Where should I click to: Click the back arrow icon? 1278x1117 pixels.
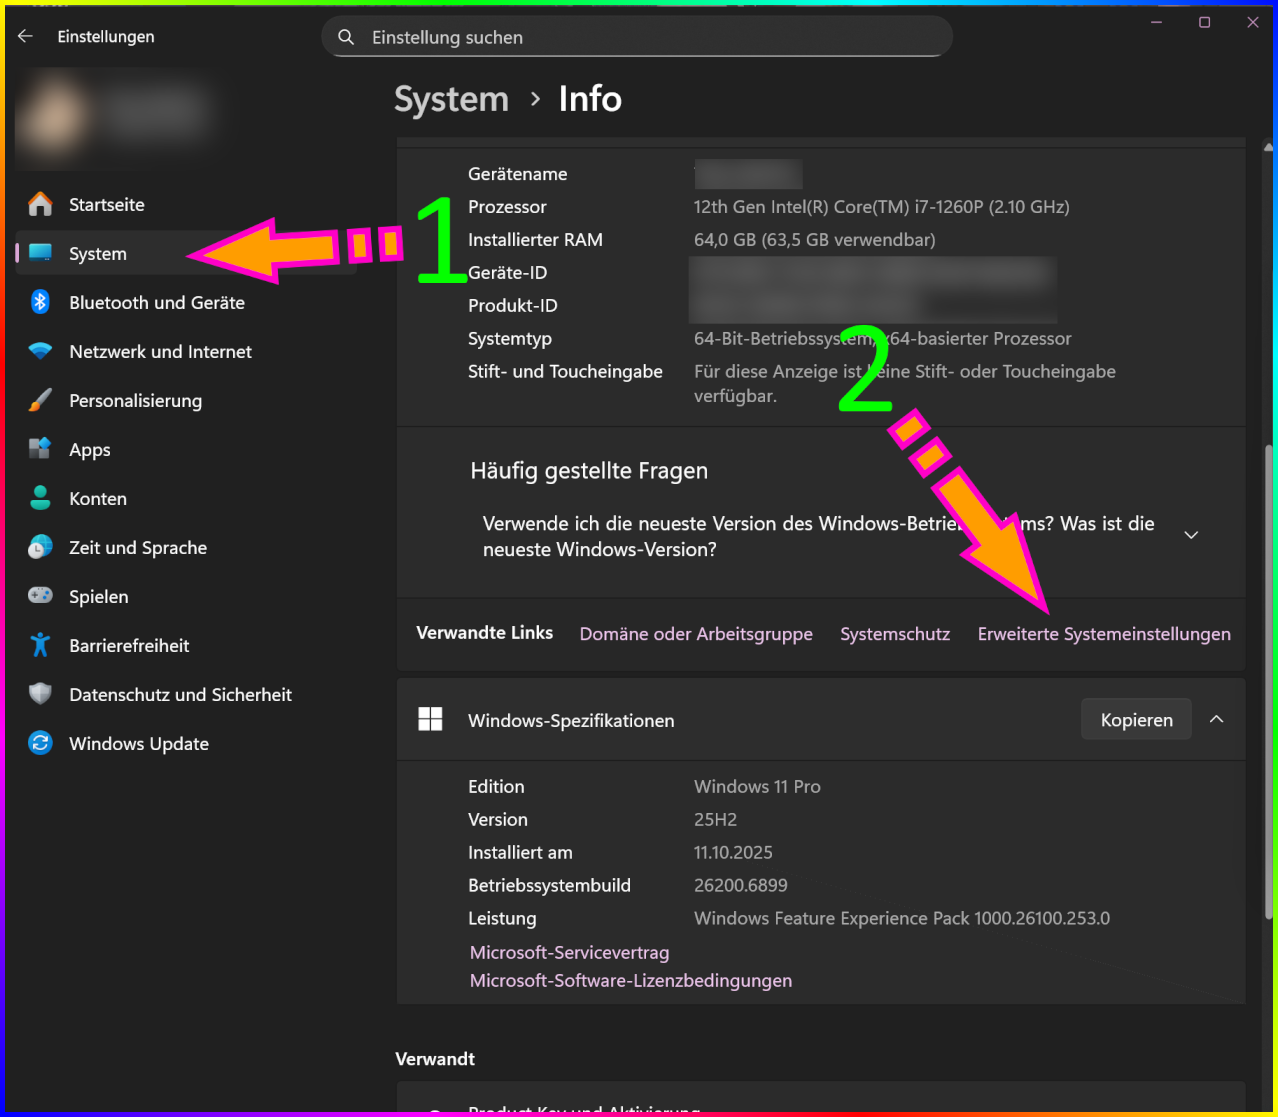point(26,36)
